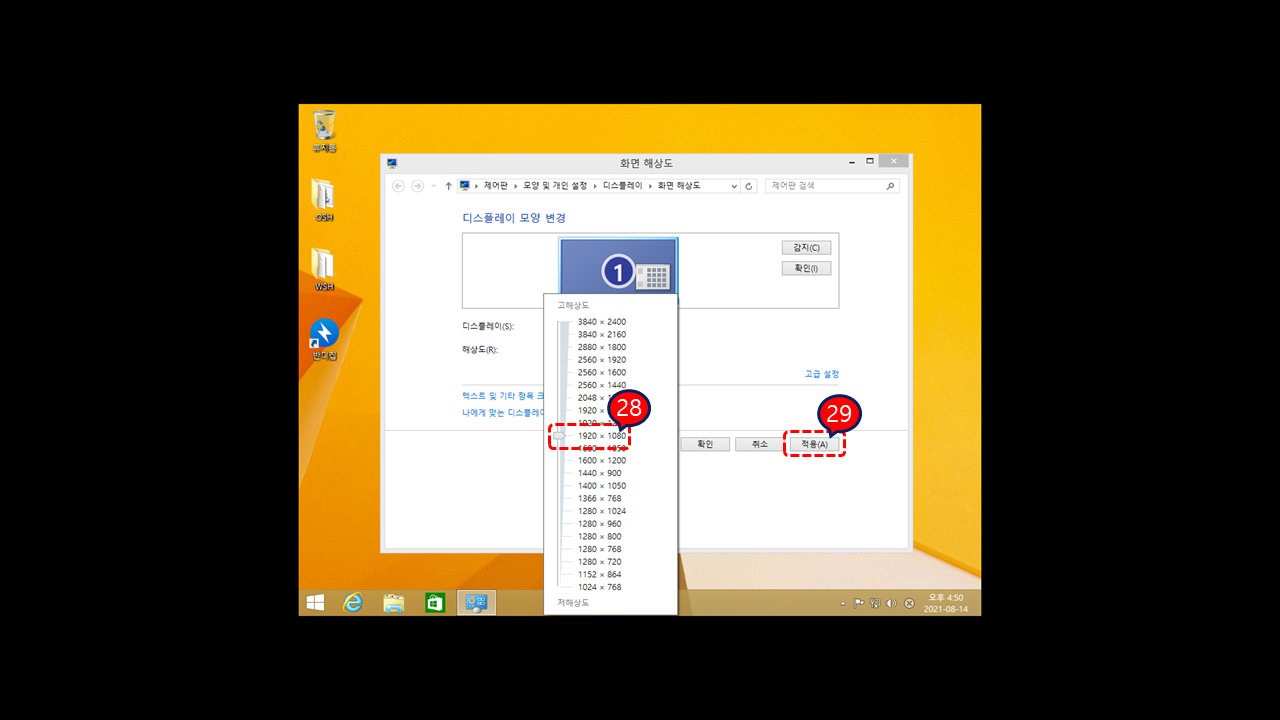Choose 1152 × 864 in the resolution list
1280x720 pixels.
point(600,574)
